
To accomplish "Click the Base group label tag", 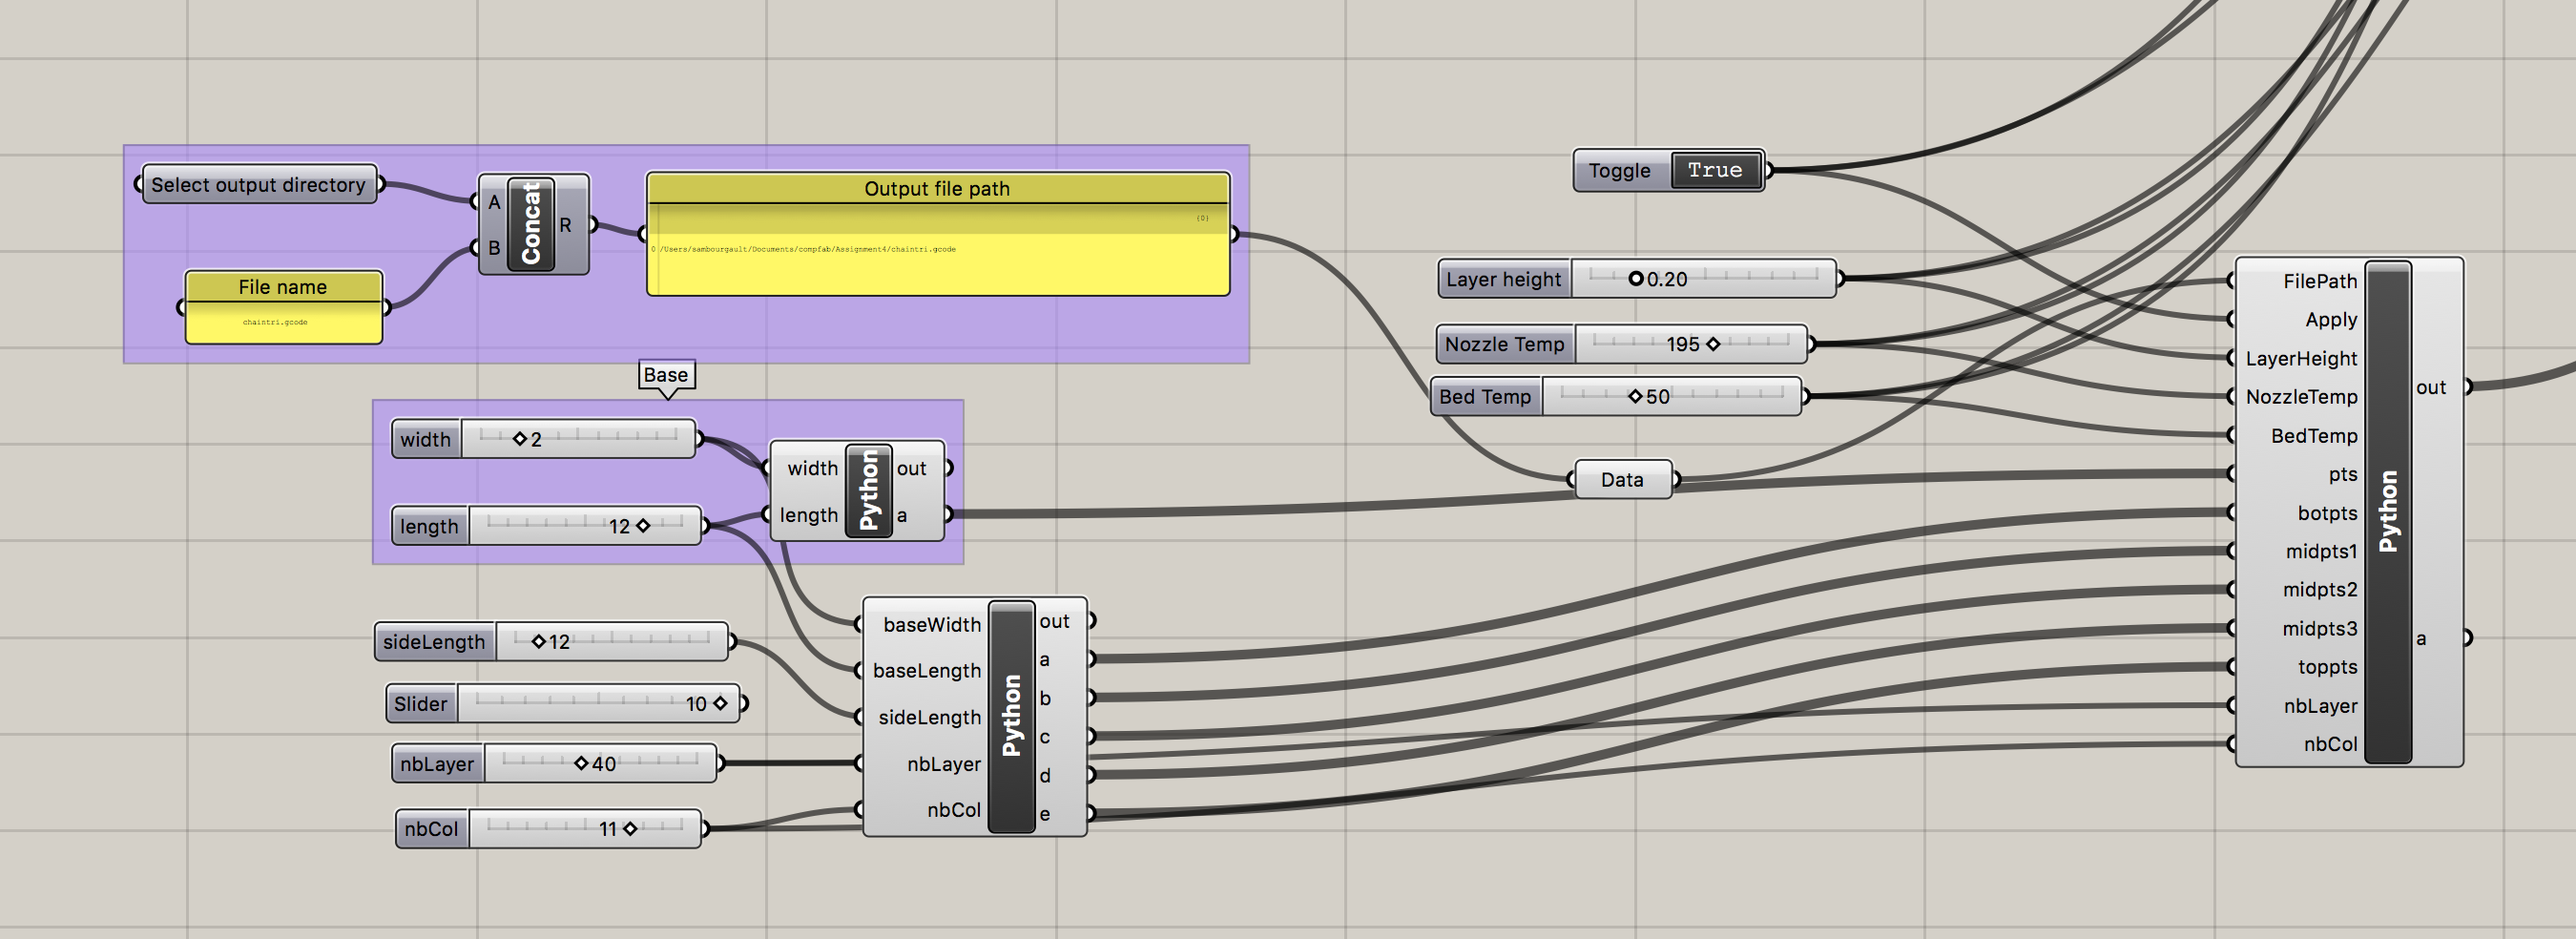I will [x=666, y=375].
